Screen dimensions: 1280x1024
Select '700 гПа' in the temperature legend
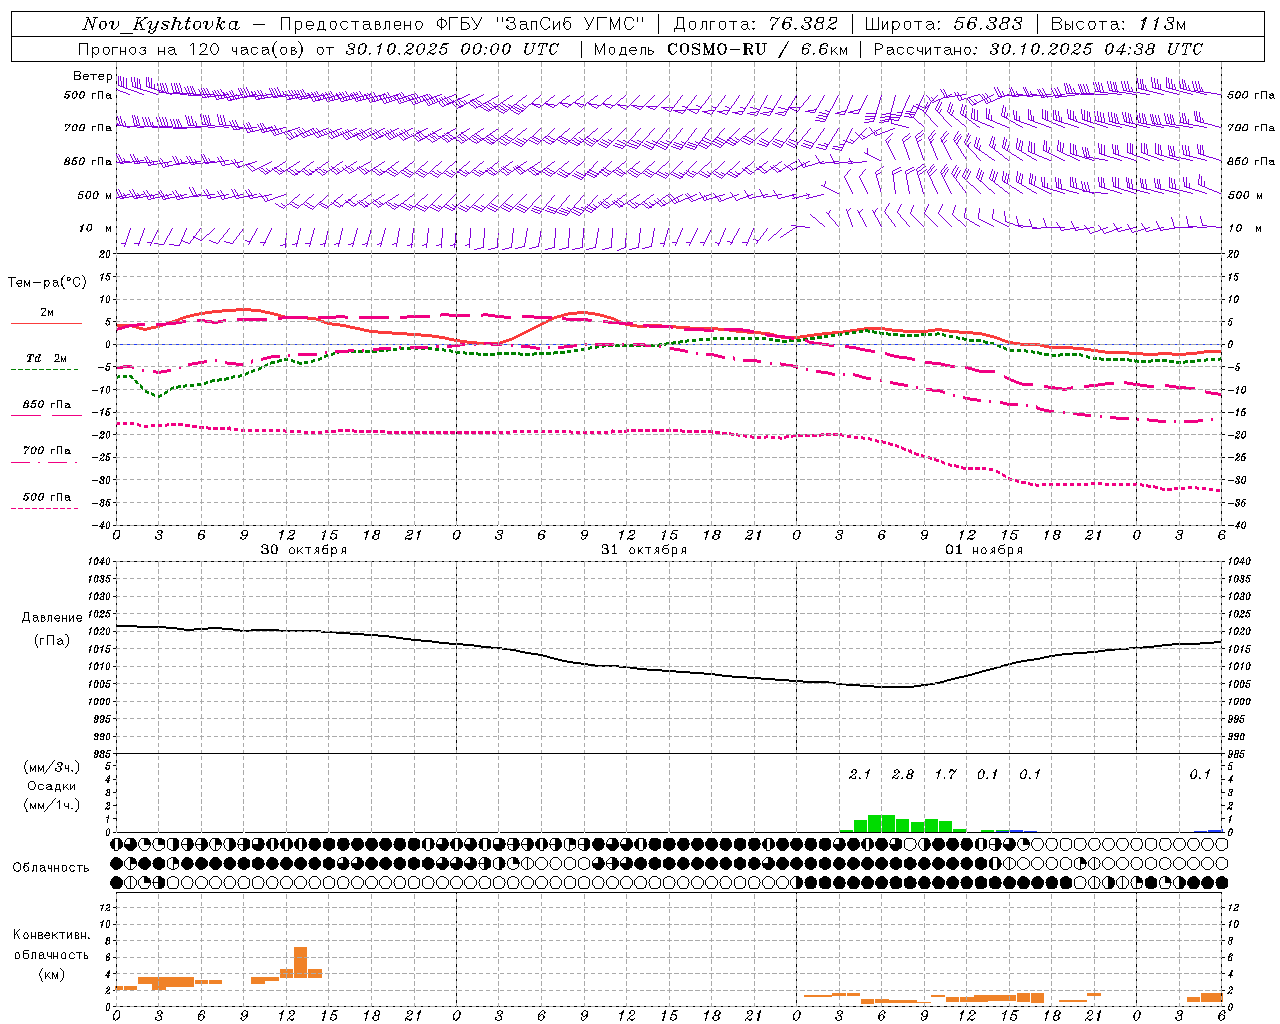(x=47, y=451)
